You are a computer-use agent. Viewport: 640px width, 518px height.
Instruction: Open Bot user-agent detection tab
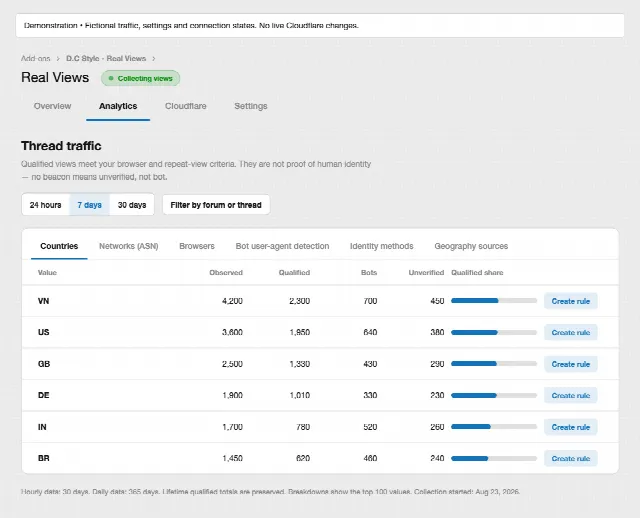click(x=282, y=246)
